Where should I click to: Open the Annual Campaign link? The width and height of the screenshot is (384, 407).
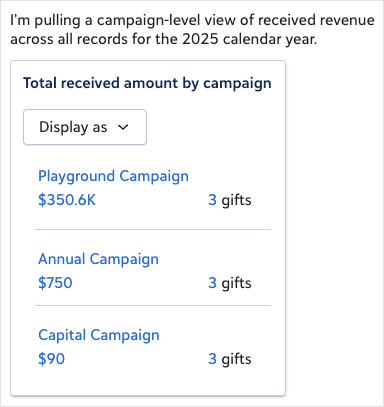[x=98, y=259]
